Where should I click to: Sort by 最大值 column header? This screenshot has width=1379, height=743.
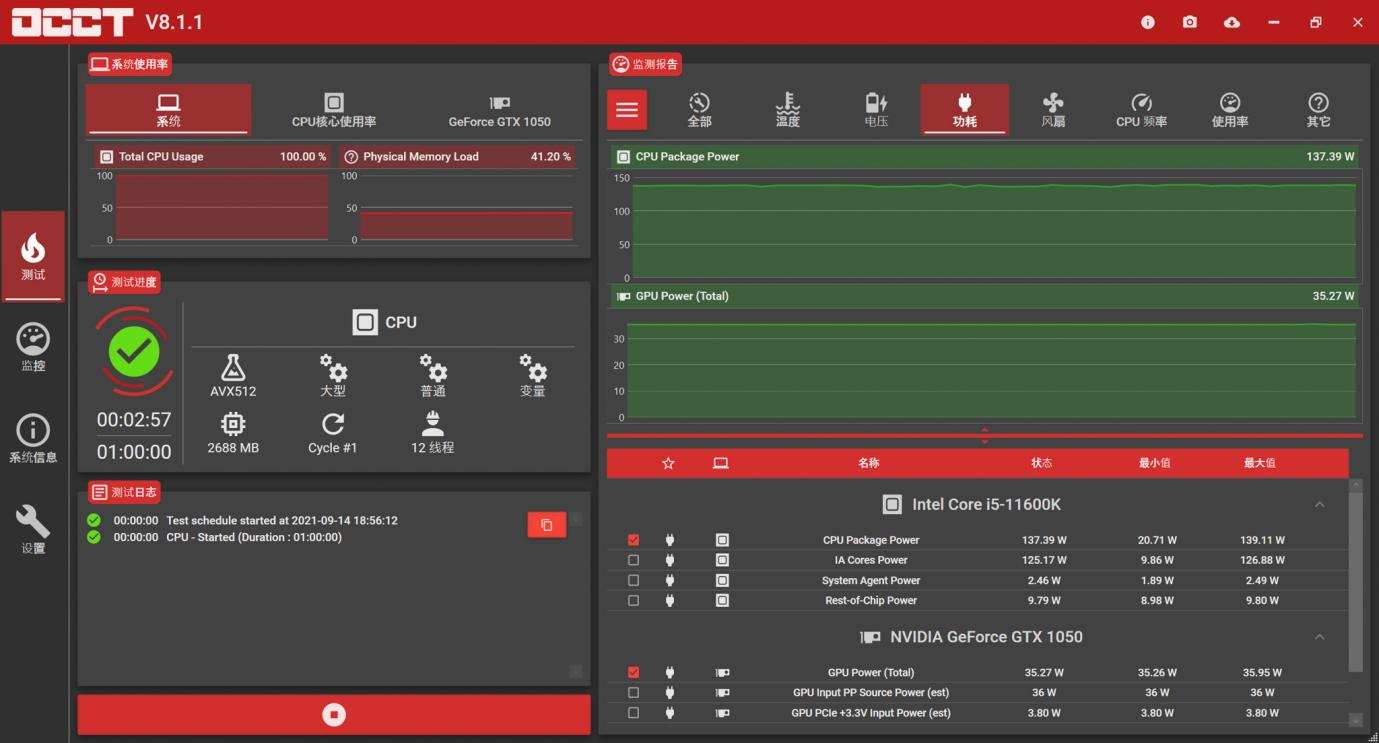[1259, 463]
